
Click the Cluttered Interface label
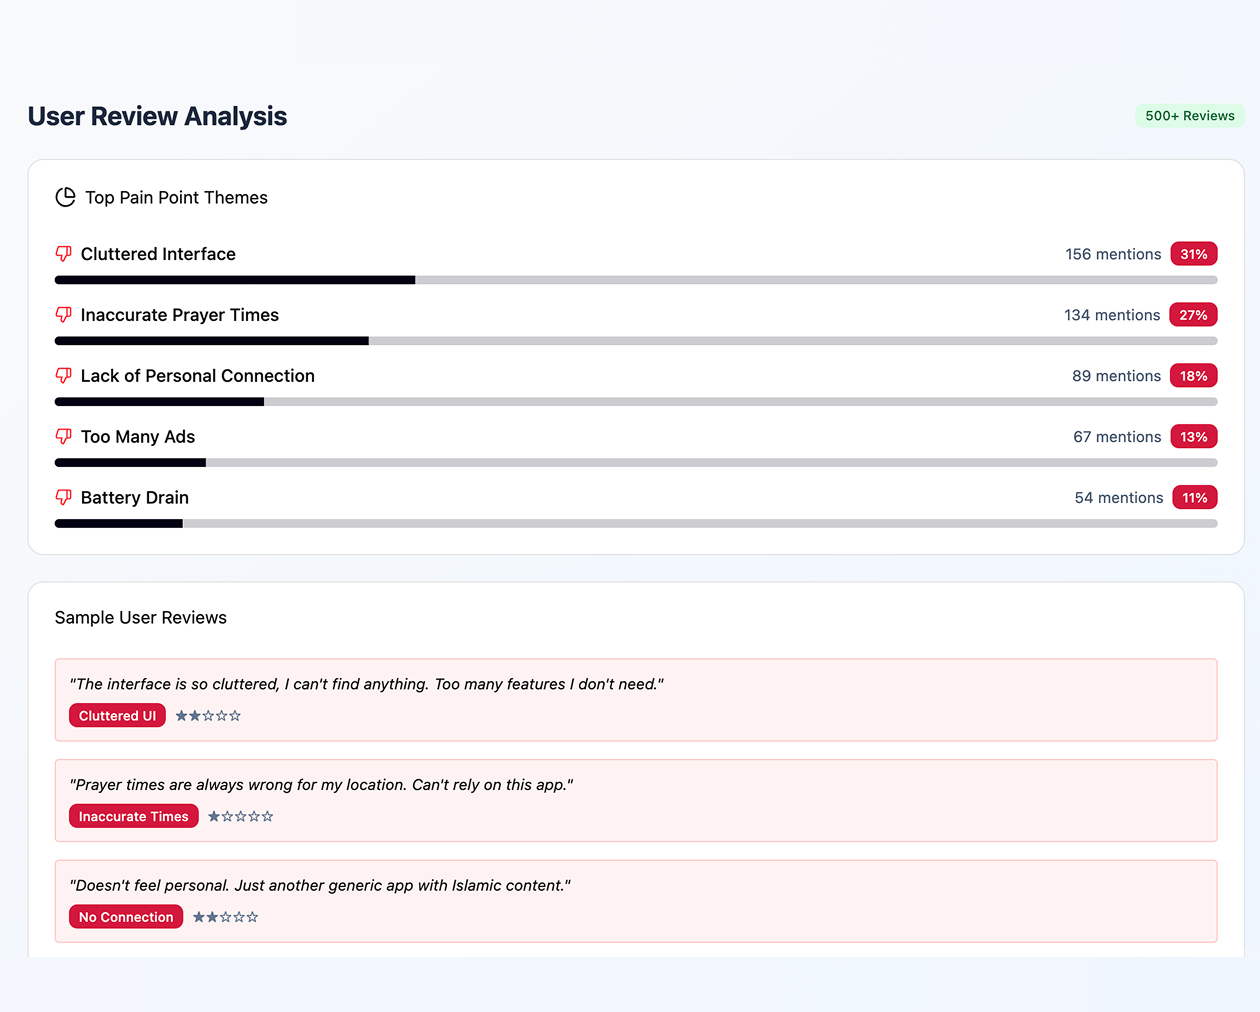(158, 254)
